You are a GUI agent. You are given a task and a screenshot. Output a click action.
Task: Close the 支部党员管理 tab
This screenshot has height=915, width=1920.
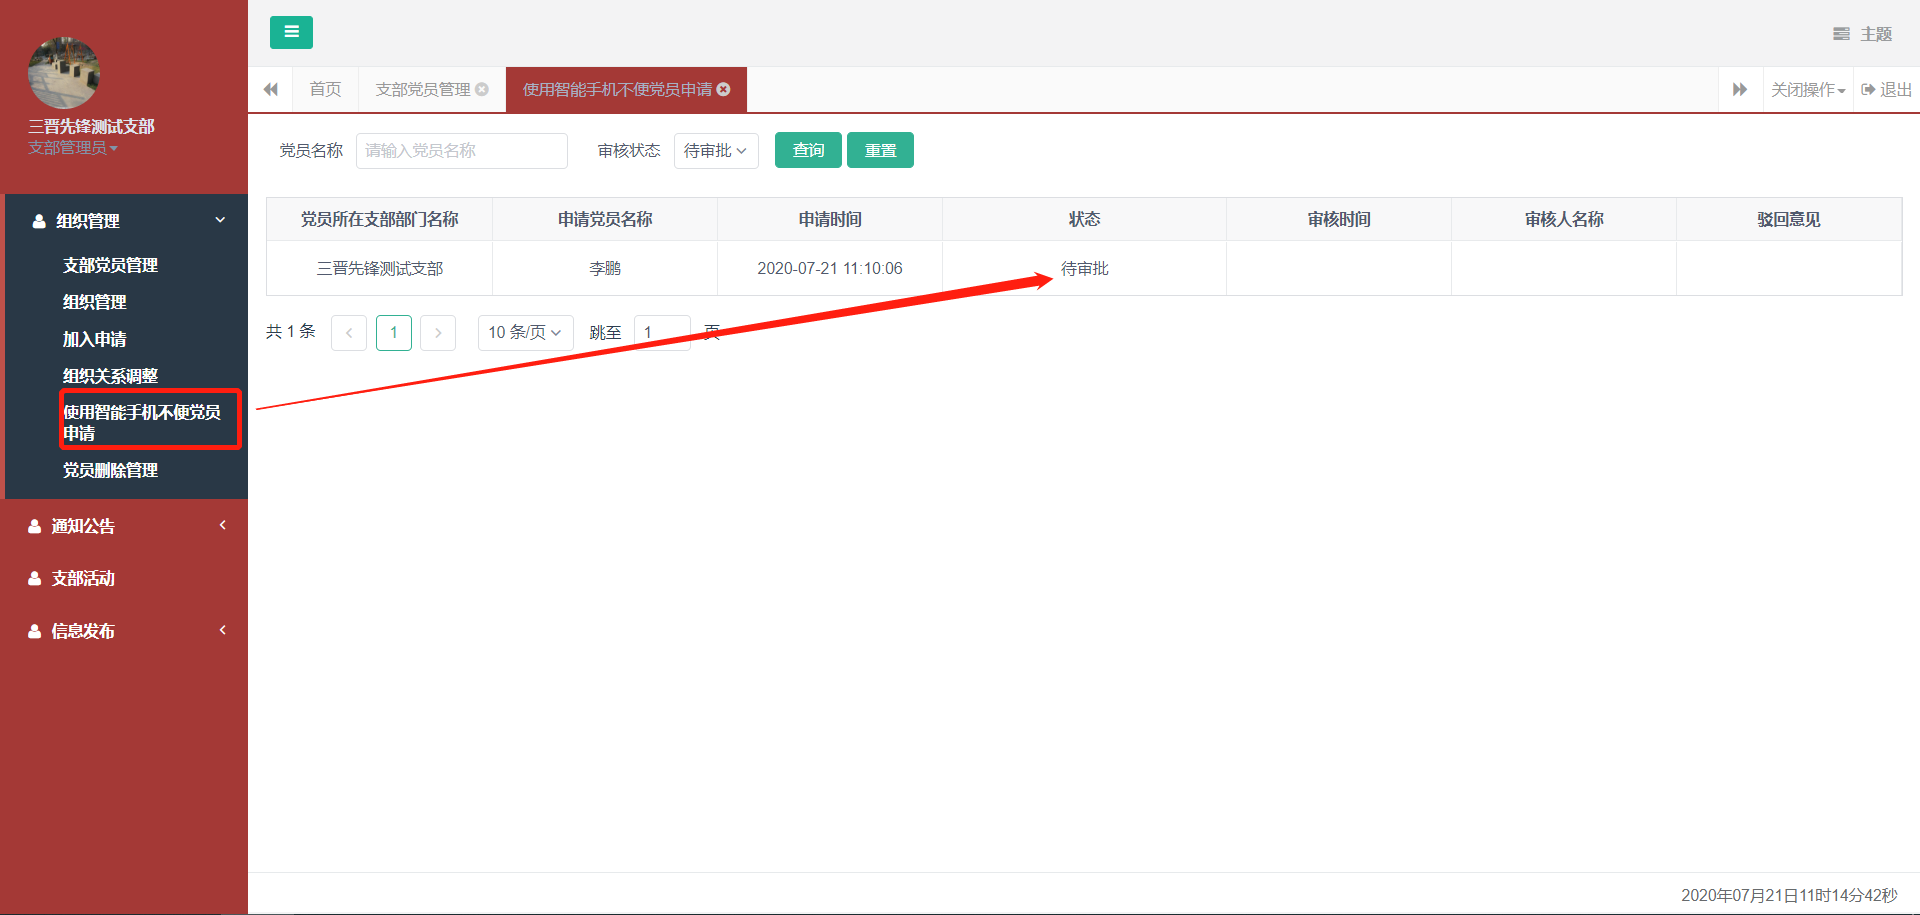[482, 90]
